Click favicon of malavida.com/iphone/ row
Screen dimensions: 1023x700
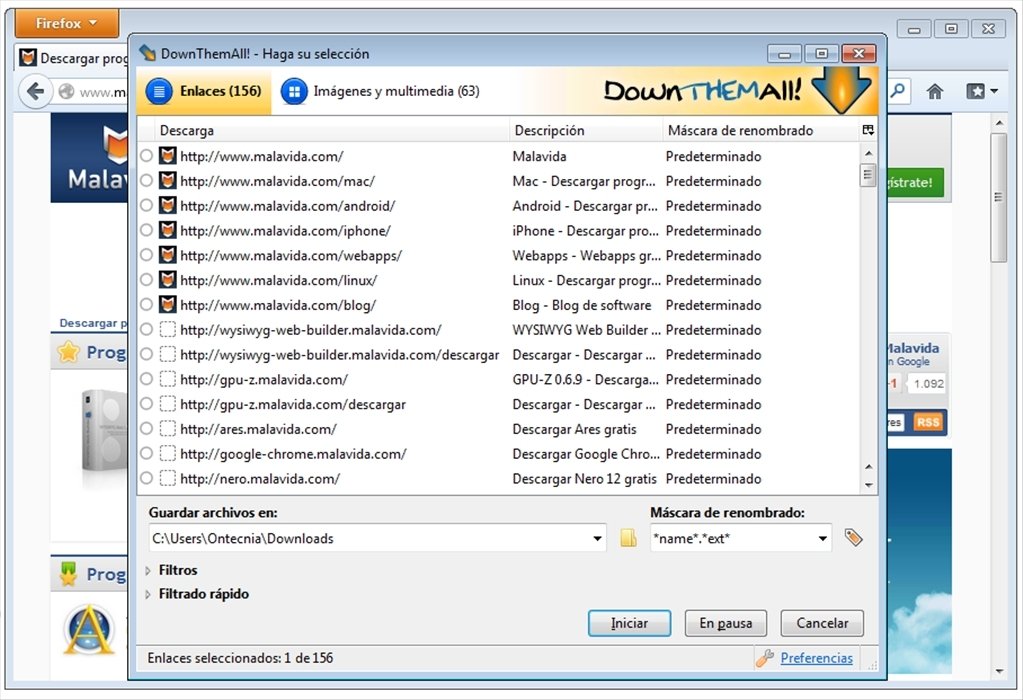(168, 230)
